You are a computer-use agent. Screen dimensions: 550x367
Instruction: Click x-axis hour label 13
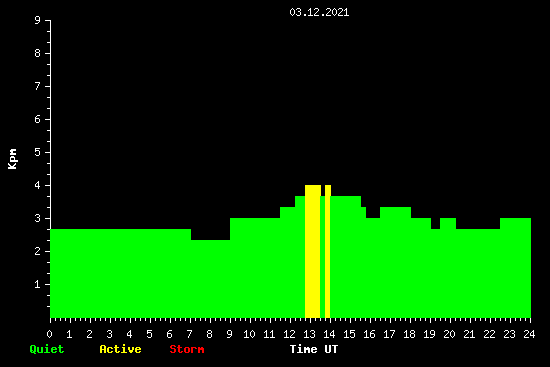(x=309, y=334)
